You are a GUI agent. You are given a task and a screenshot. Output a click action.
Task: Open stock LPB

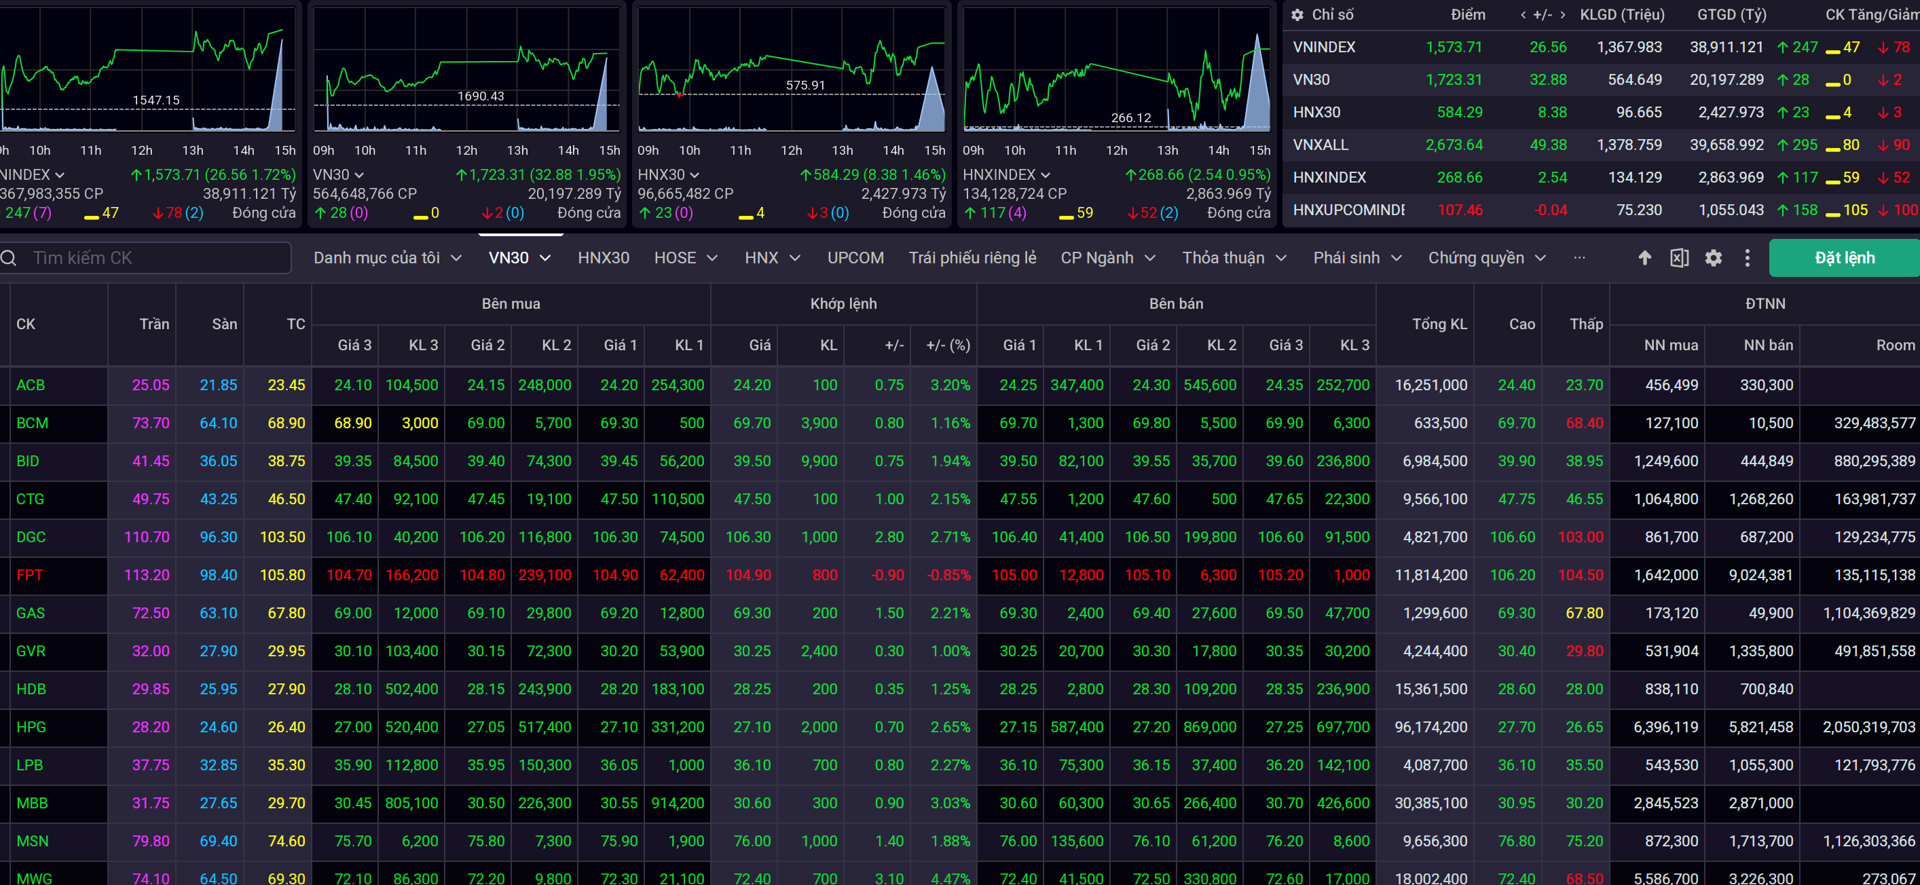(29, 765)
